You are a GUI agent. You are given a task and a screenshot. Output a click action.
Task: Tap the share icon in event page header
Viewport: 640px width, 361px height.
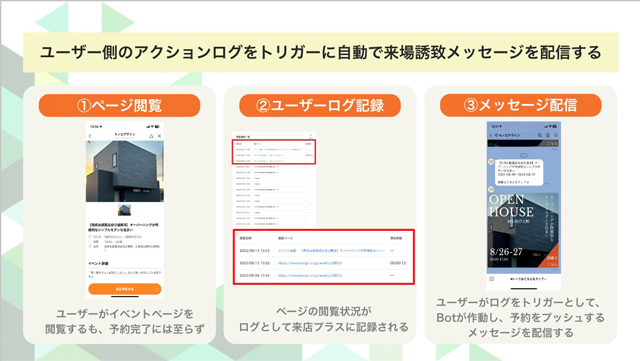[151, 136]
